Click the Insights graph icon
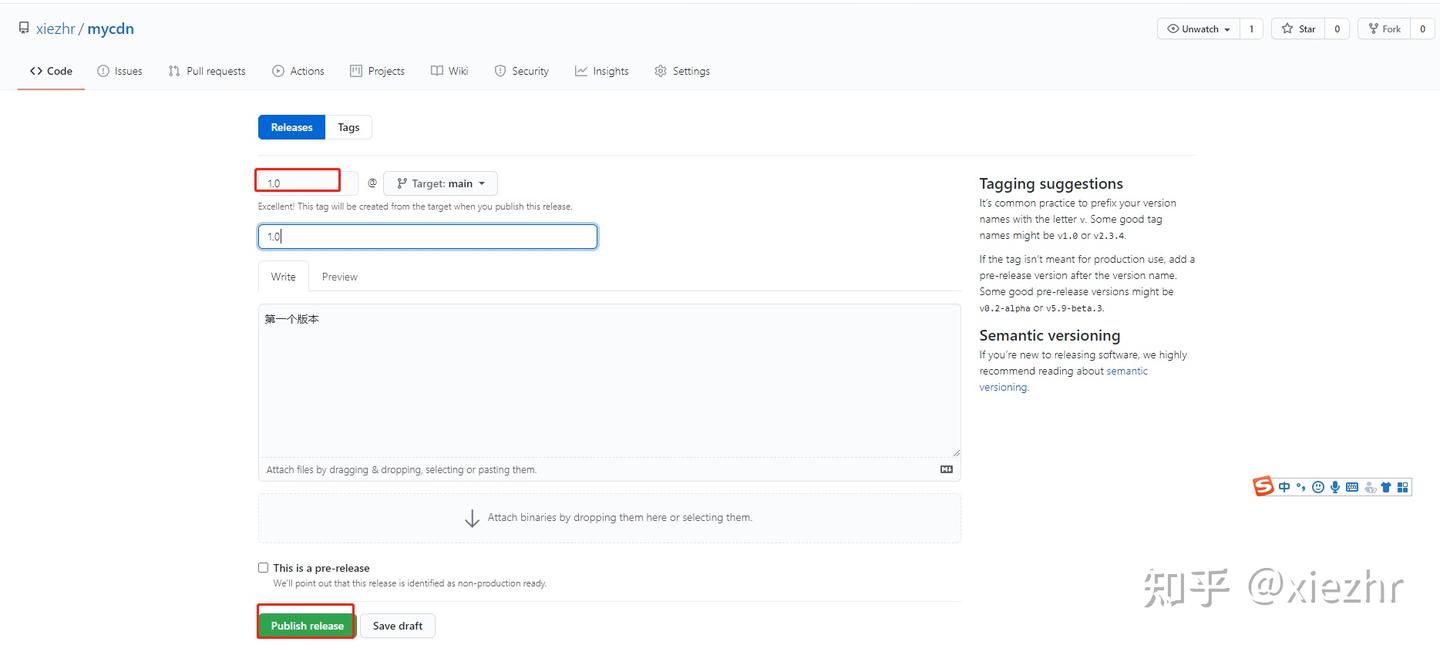 581,71
